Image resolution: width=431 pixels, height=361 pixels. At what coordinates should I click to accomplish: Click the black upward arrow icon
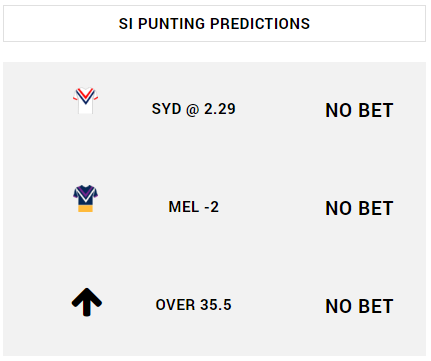coord(87,302)
